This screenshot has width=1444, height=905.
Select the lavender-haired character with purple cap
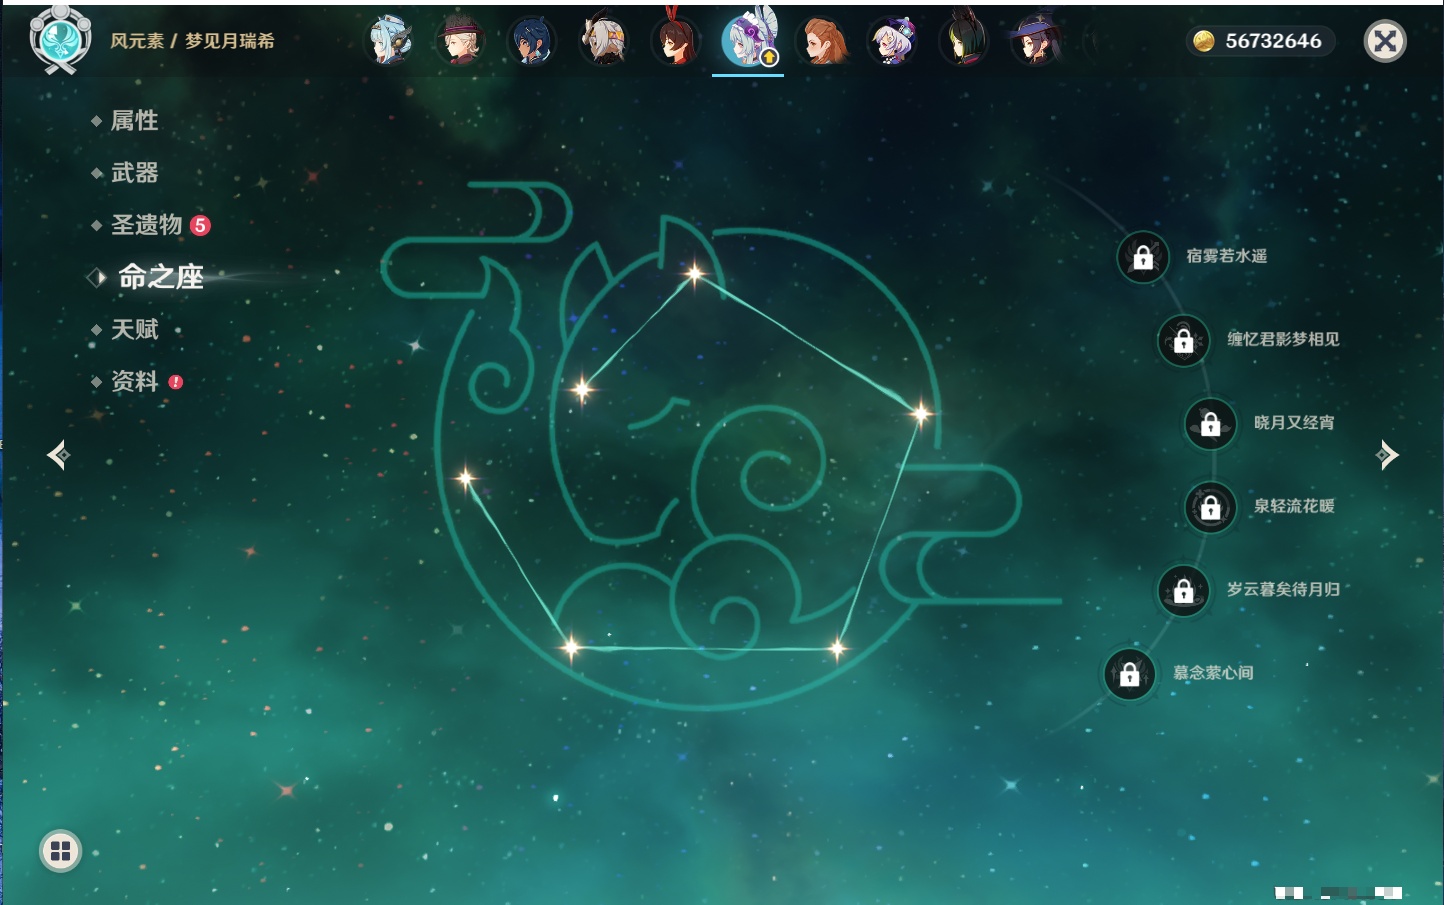point(893,41)
